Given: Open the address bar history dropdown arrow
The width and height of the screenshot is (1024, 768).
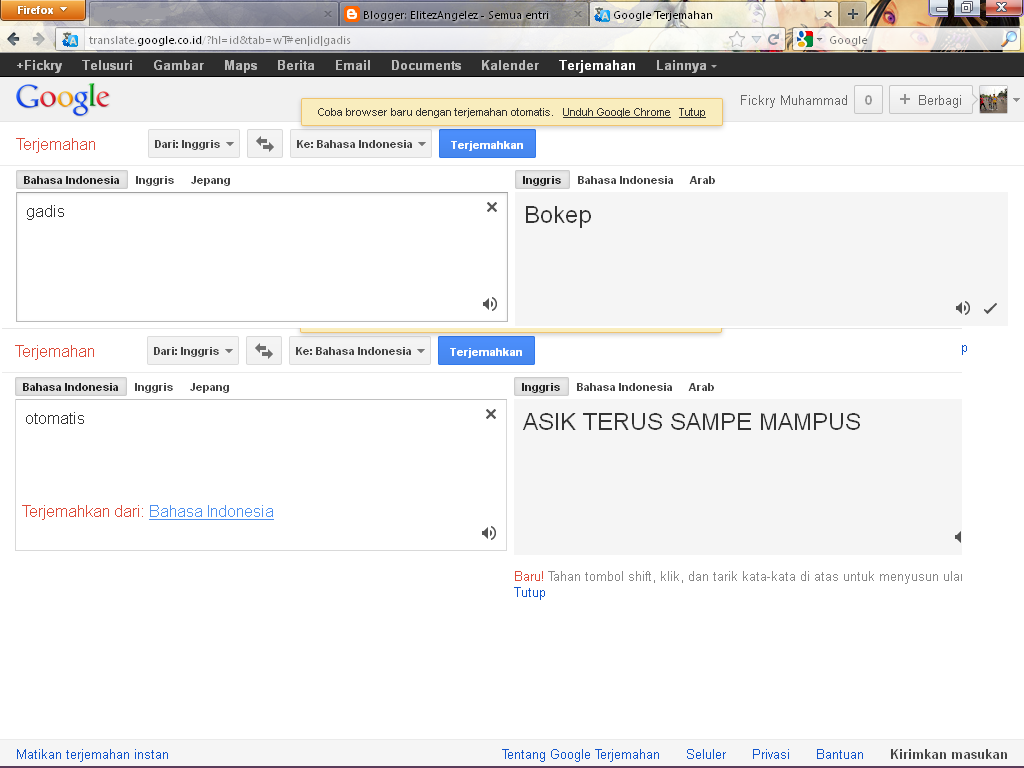Looking at the screenshot, I should [756, 40].
